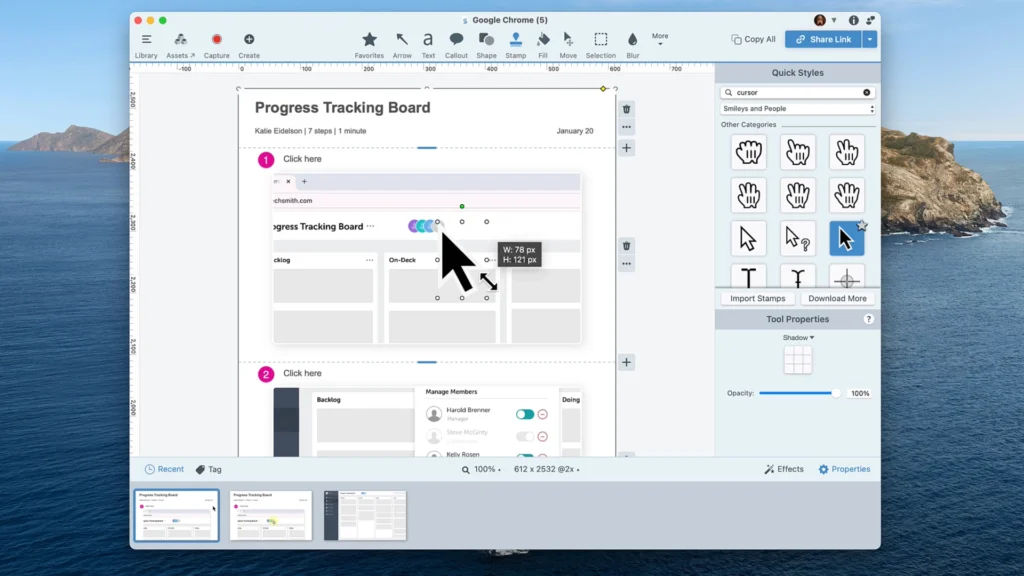Choose the crosshair cursor stamp

coord(846,278)
